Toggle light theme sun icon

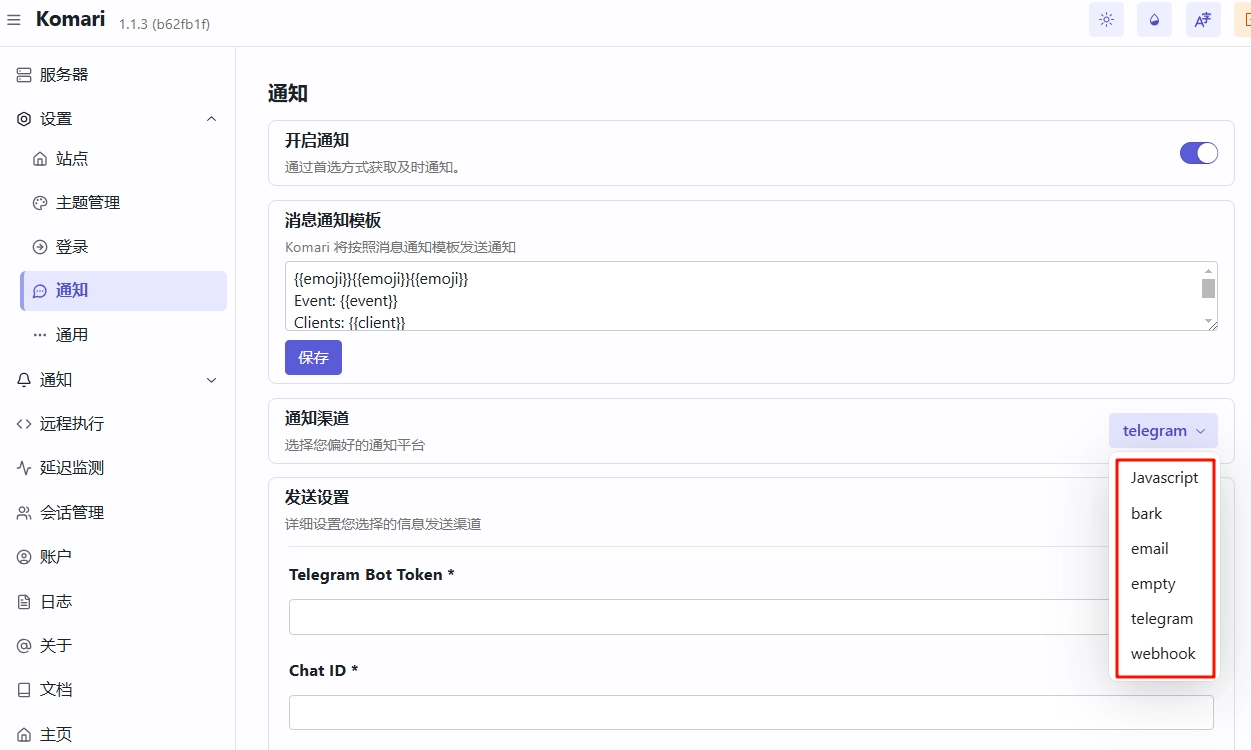coord(1106,20)
